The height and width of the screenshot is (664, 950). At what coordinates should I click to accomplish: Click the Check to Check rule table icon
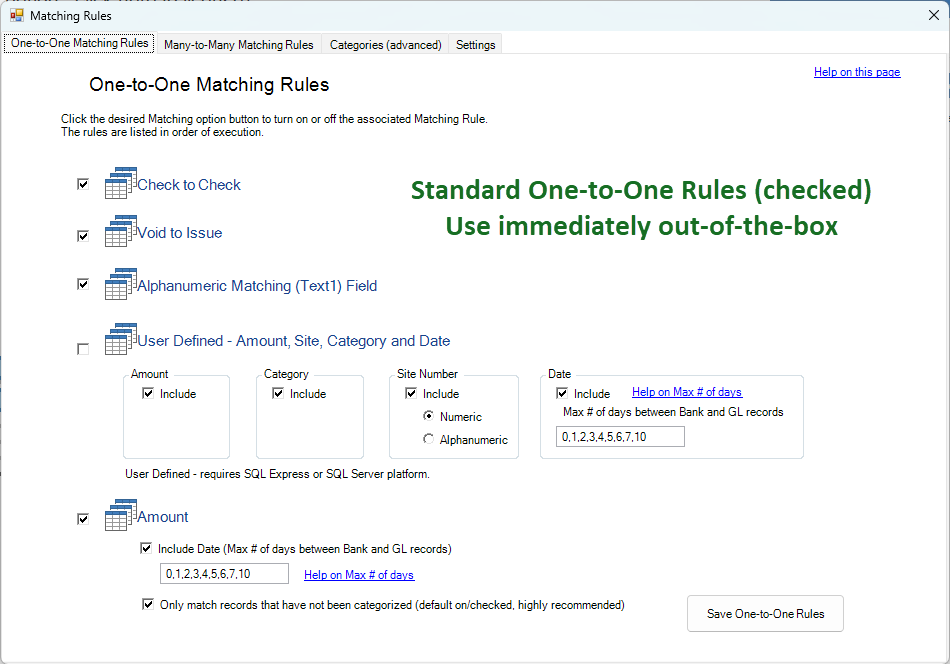coord(120,184)
